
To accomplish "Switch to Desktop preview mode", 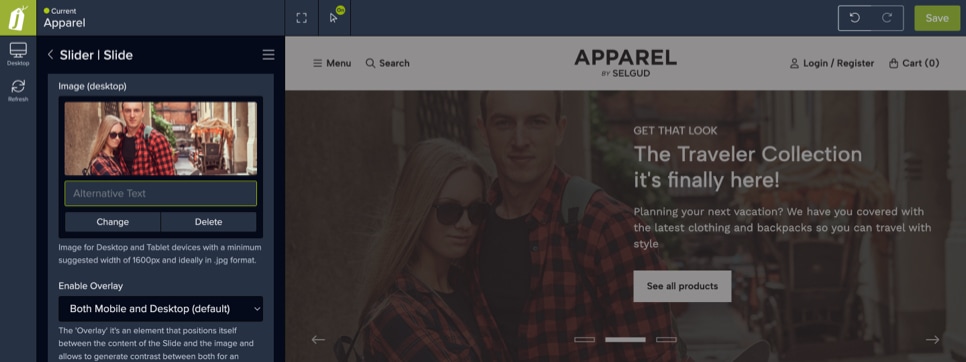I will click(18, 54).
